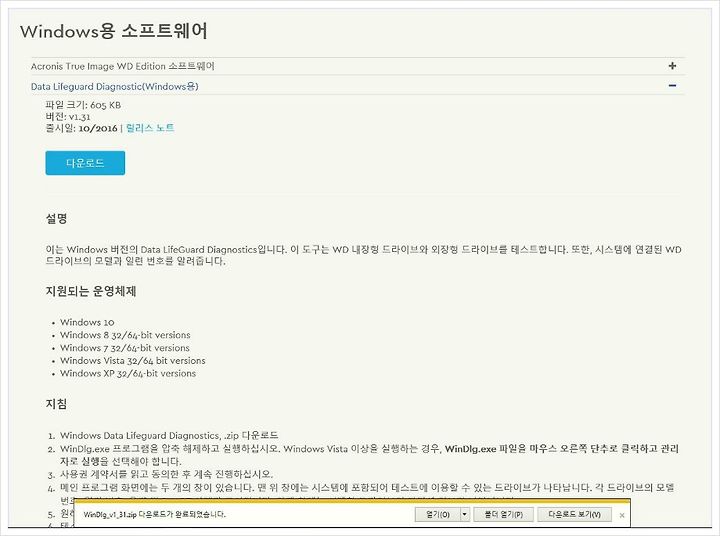Click the 열기(O) button in download bar
Screen dimensions: 720x536
point(438,514)
